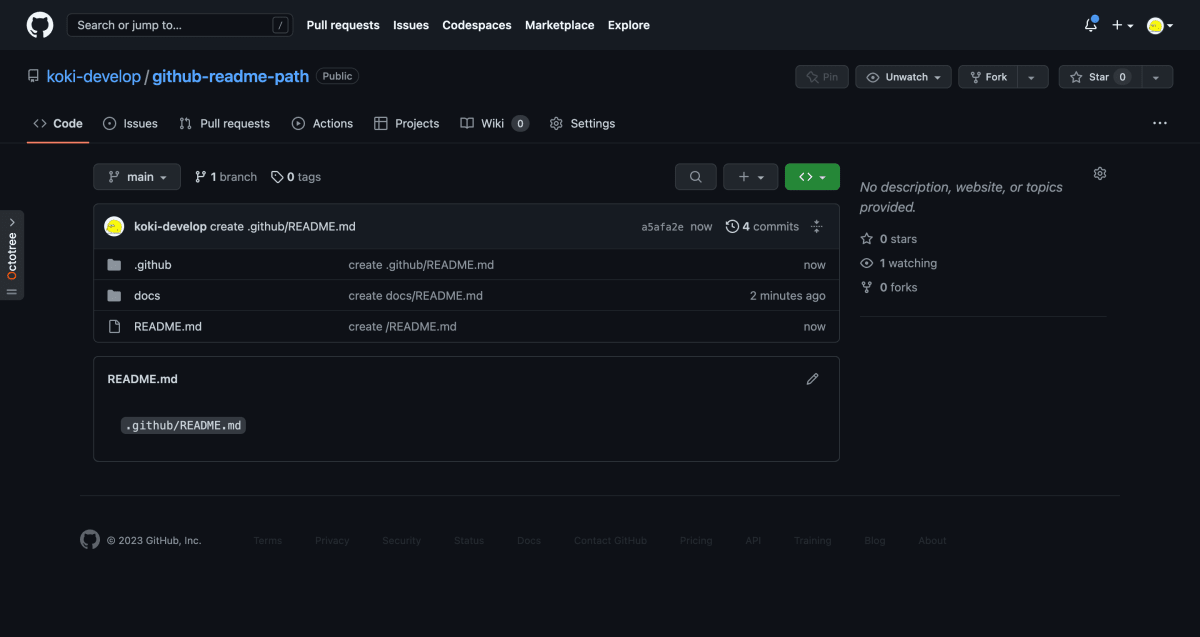Open koki-develop author link in commit row
Screen dimensions: 1200x637
[x=170, y=226]
